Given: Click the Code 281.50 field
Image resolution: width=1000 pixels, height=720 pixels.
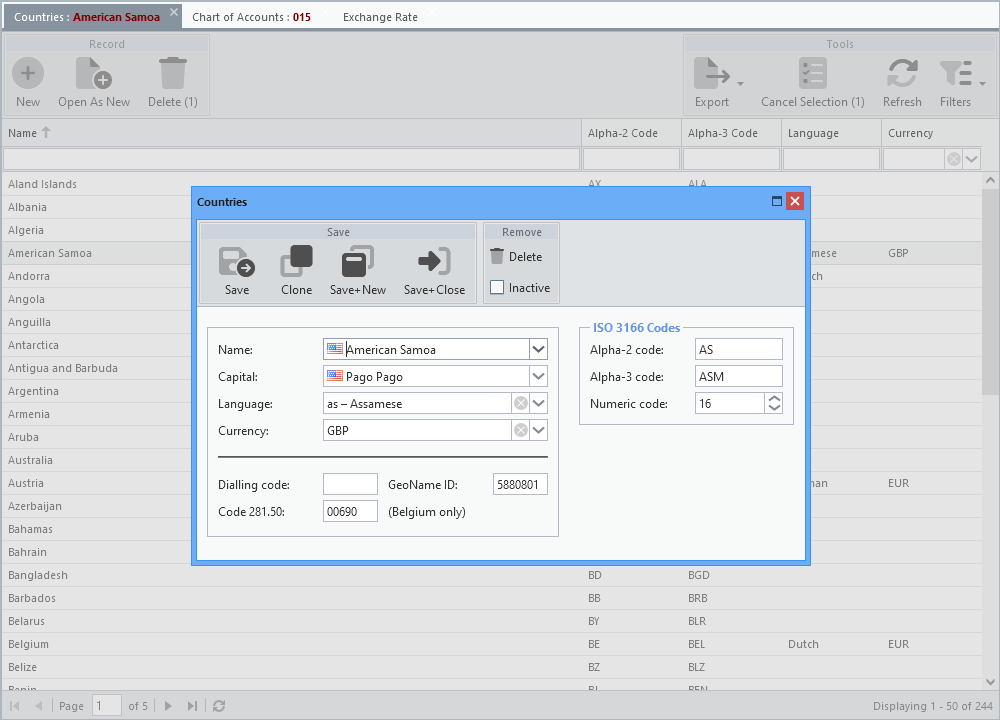Looking at the screenshot, I should tap(350, 511).
